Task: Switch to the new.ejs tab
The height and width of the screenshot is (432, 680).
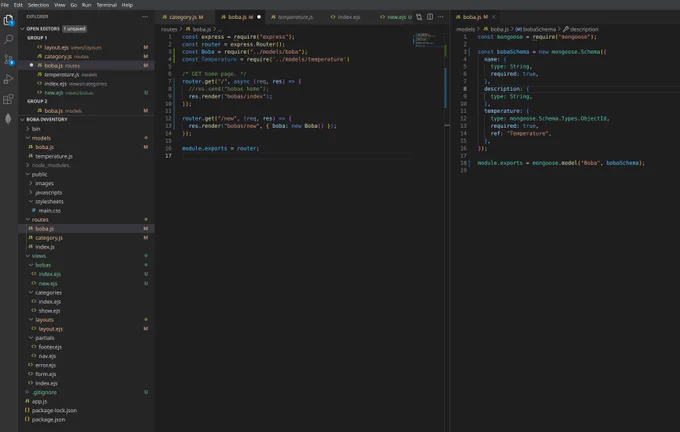Action: 395,17
